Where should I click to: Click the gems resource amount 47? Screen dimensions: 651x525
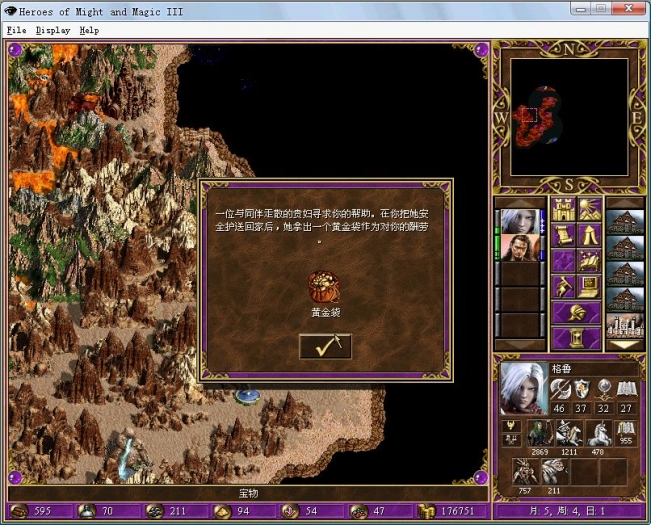pyautogui.click(x=379, y=511)
